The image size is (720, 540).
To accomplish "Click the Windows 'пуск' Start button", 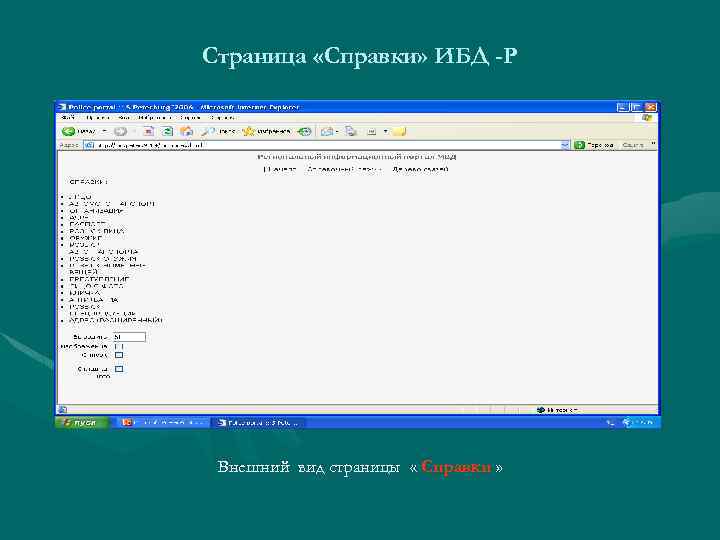I will click(x=82, y=422).
